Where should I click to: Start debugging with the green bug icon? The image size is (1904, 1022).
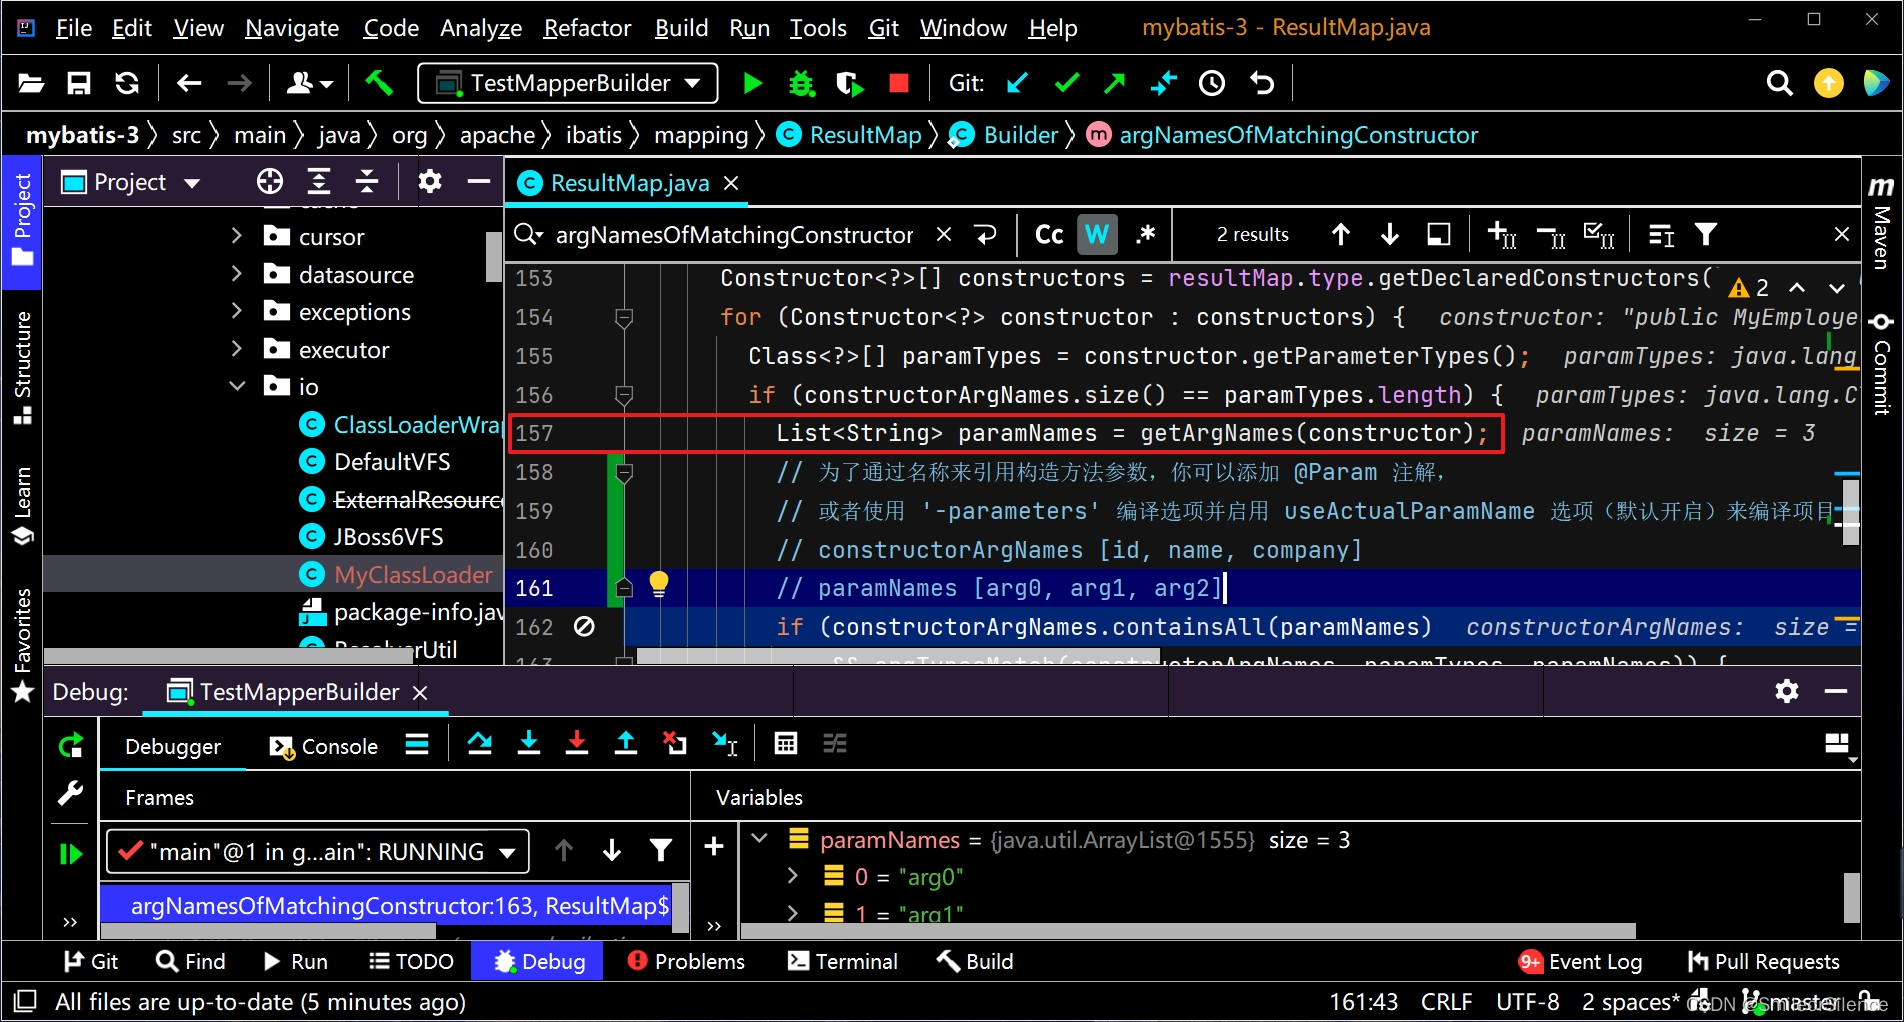tap(802, 83)
